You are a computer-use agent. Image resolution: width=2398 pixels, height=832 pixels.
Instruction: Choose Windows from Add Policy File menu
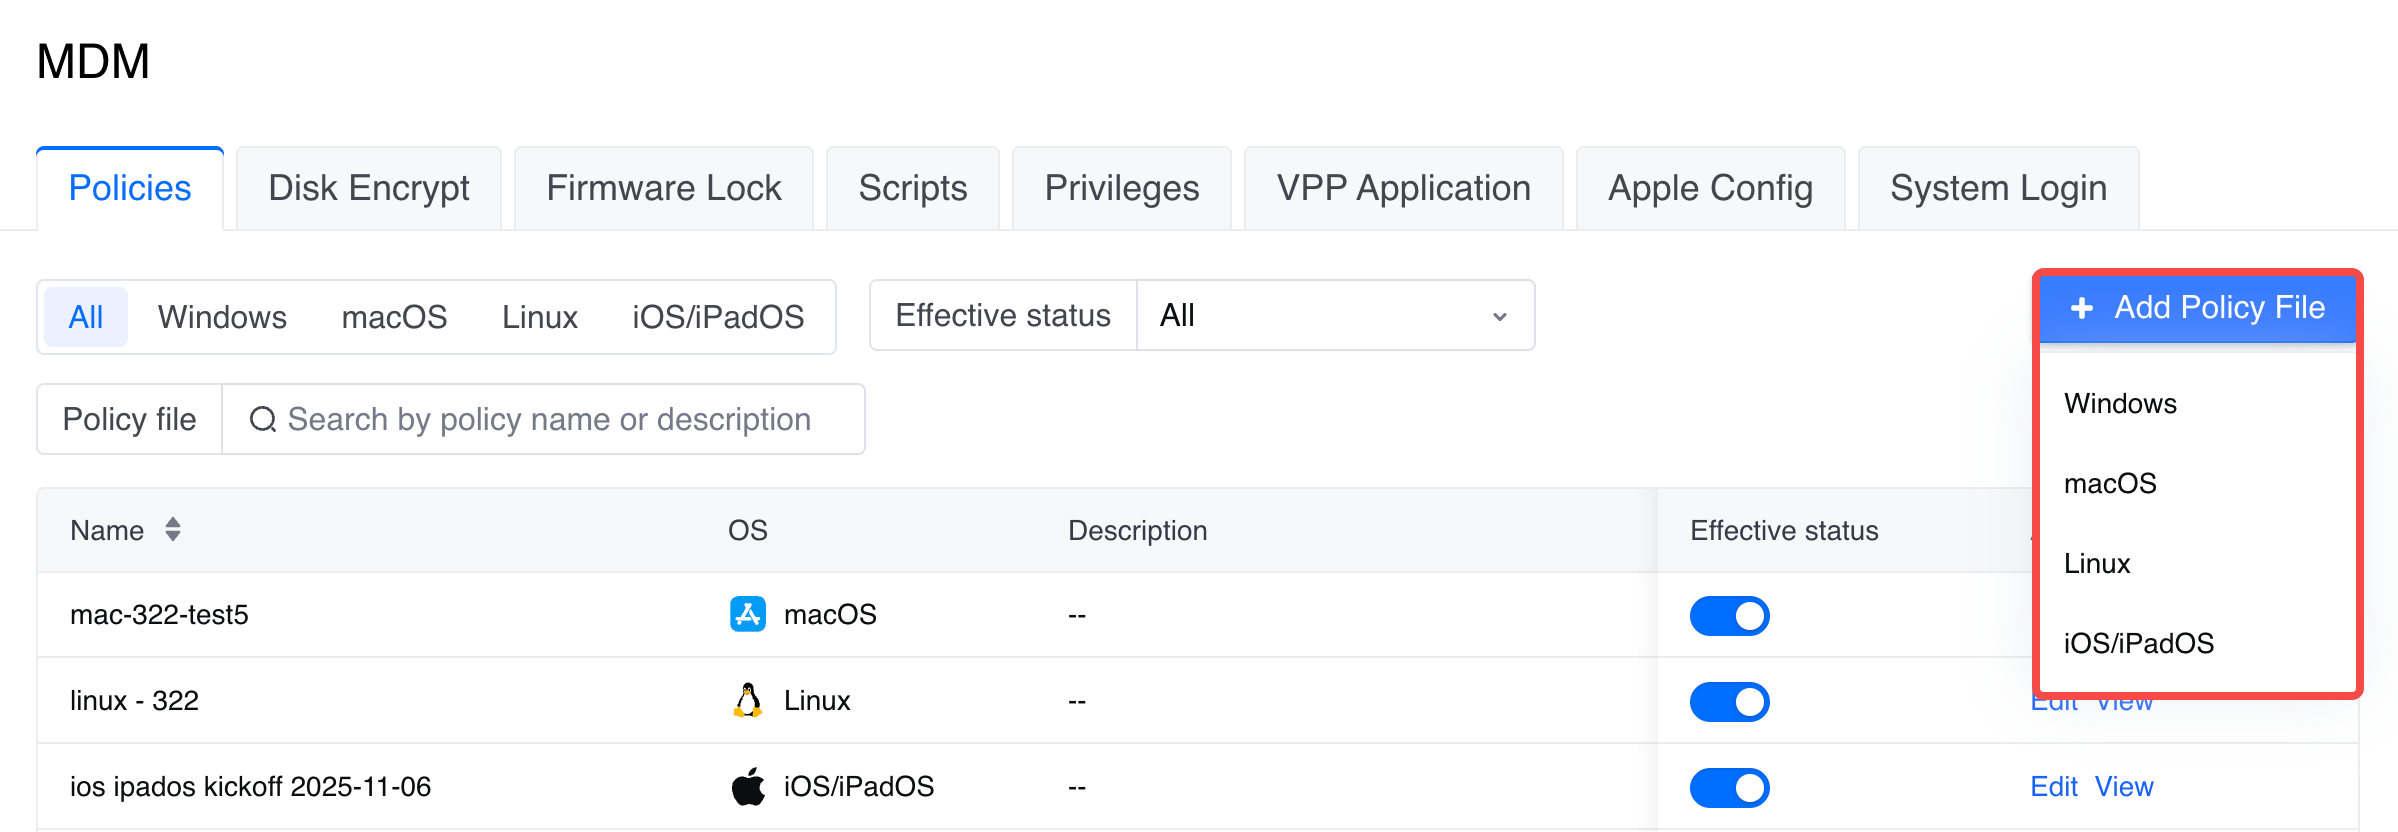(2120, 404)
